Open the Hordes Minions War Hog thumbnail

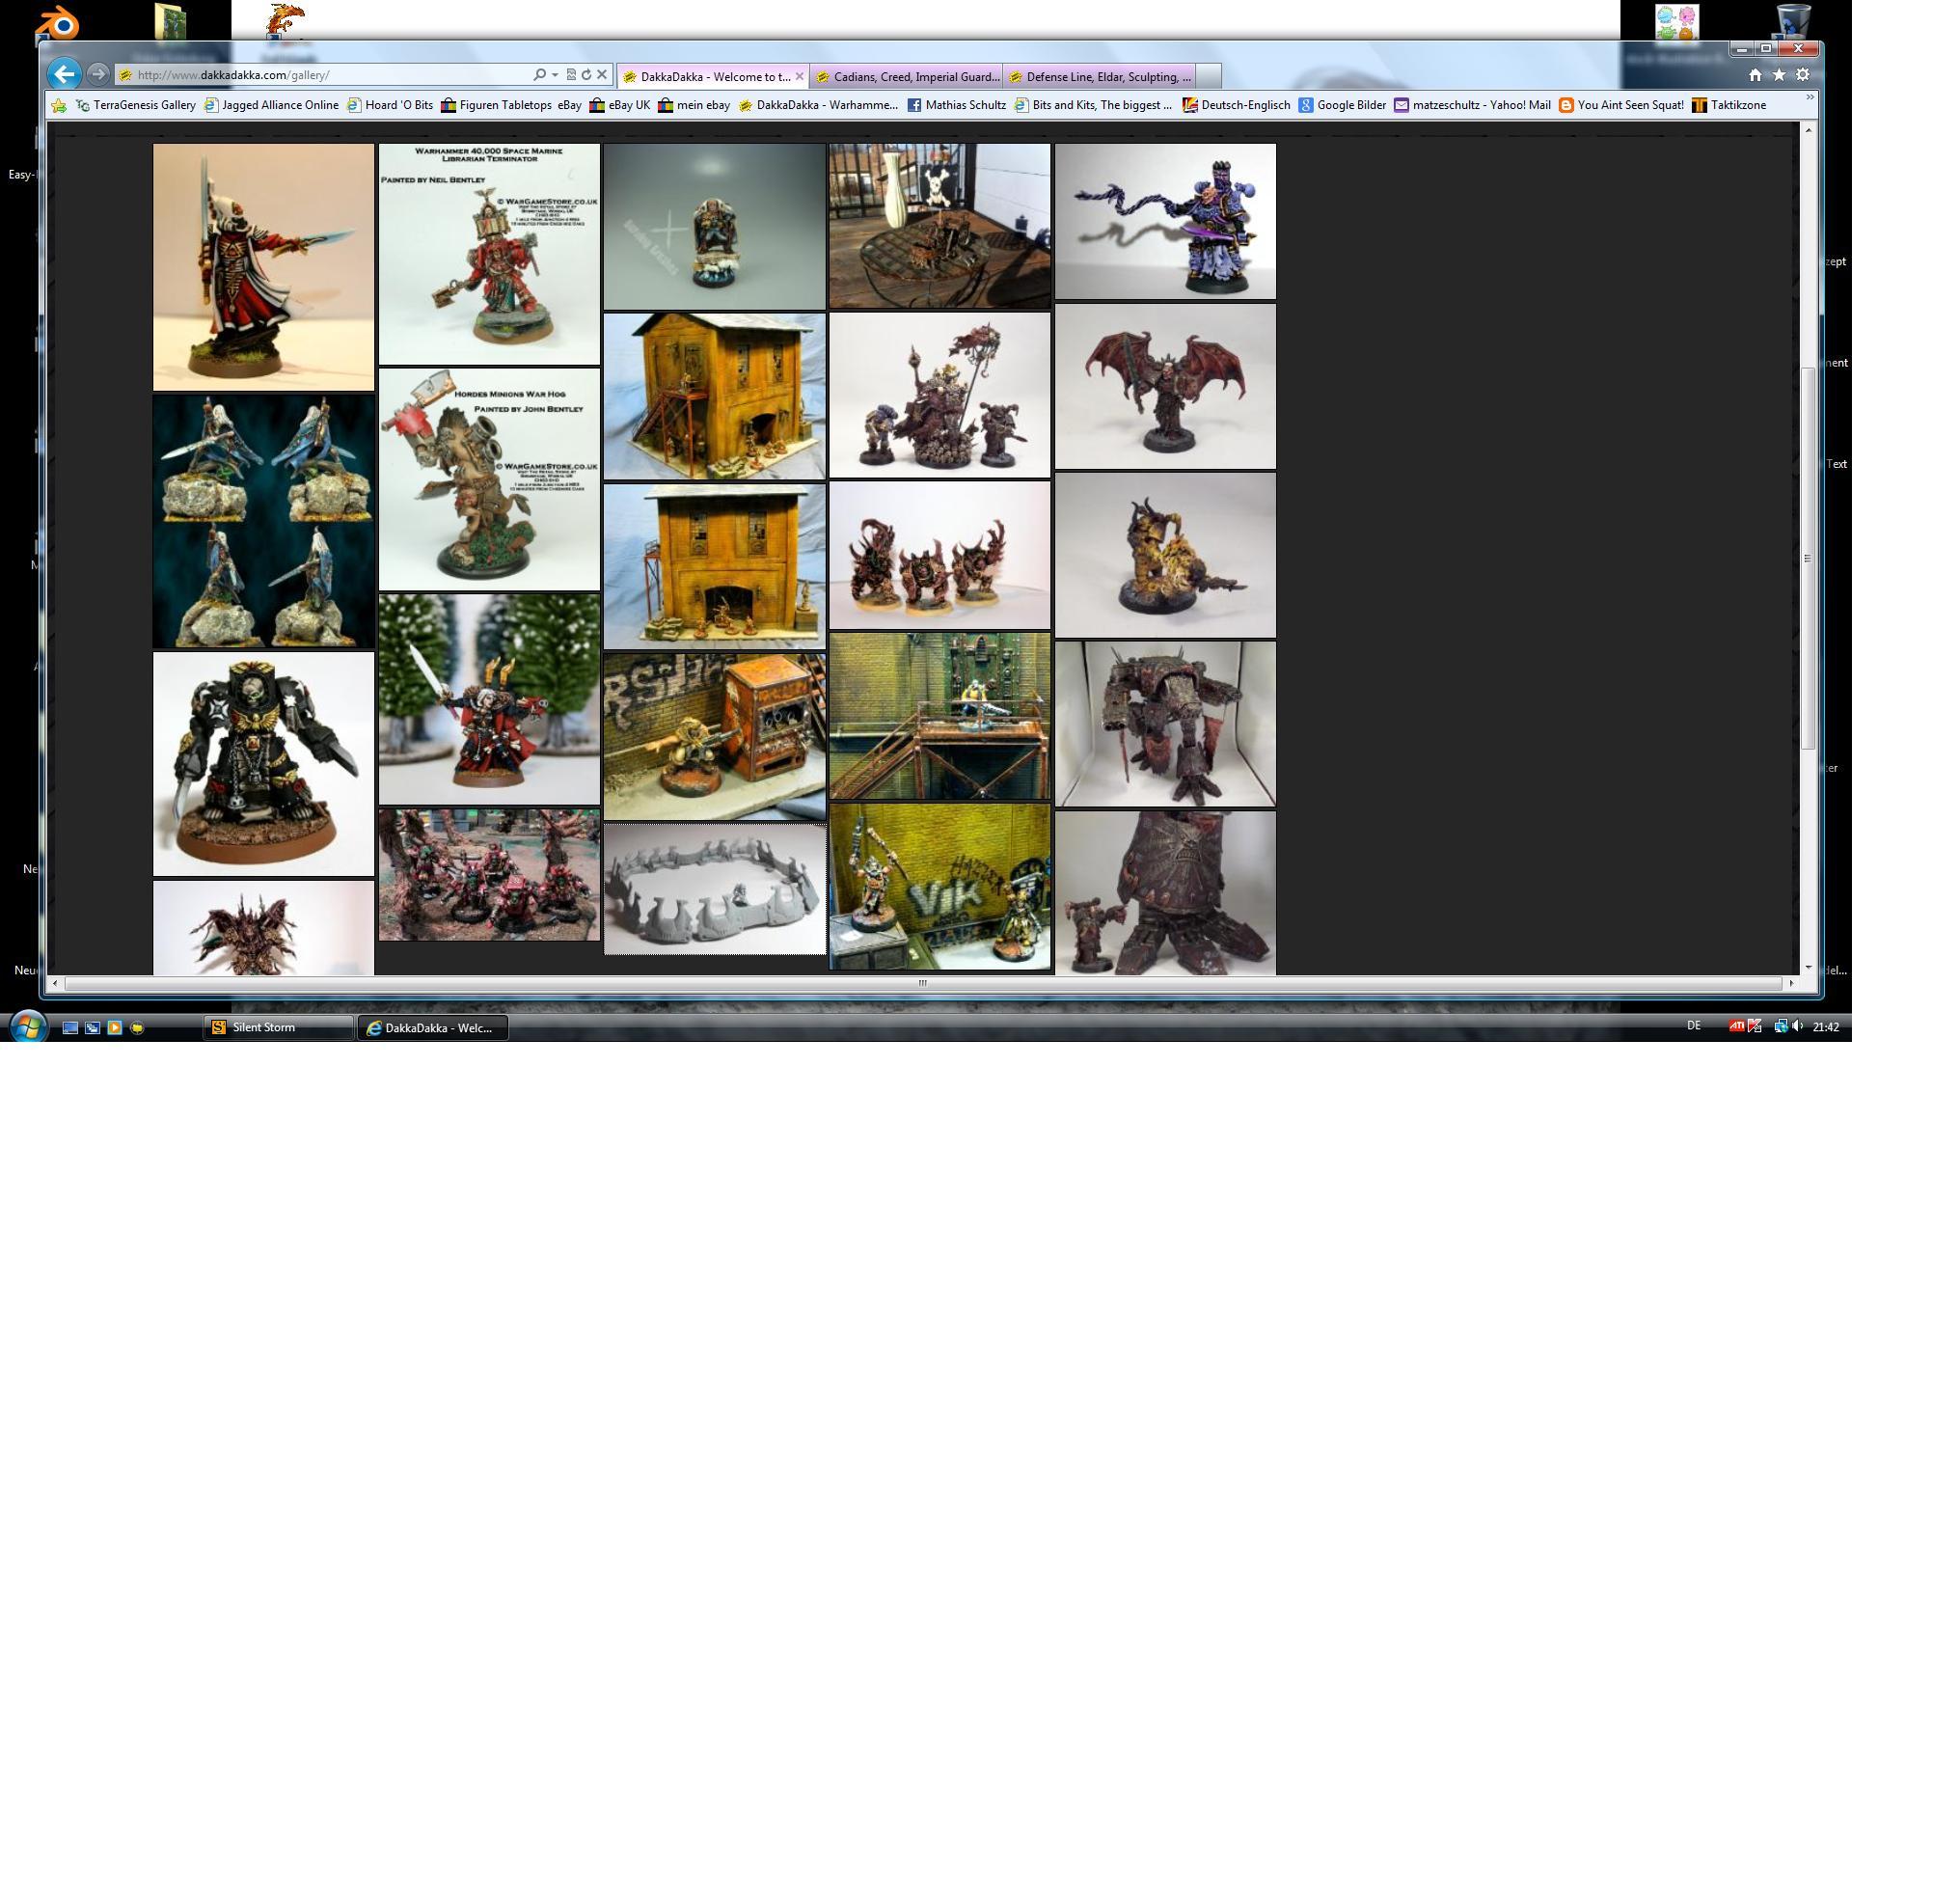pos(489,479)
